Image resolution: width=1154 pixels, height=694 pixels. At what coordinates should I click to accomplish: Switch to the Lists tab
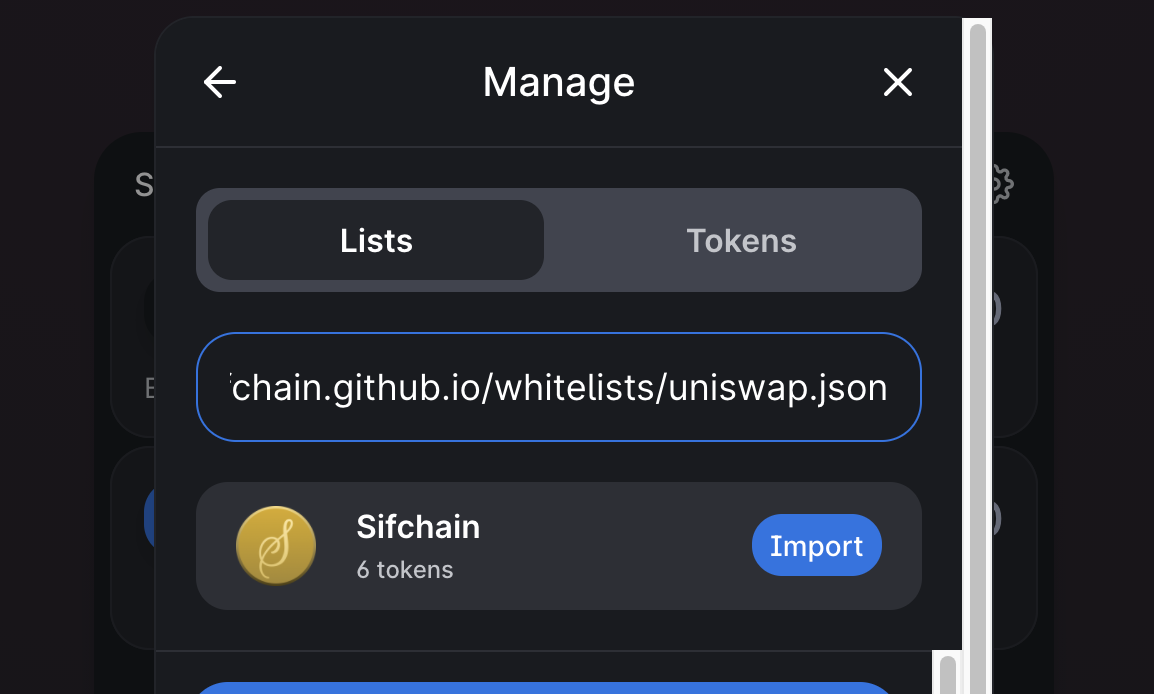click(376, 241)
